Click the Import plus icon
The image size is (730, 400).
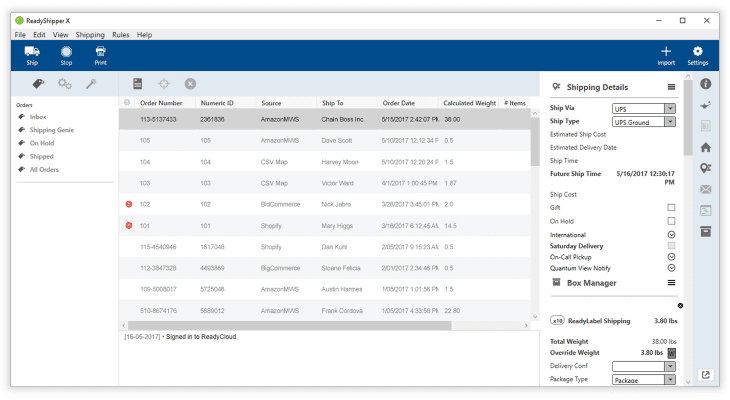tap(666, 51)
